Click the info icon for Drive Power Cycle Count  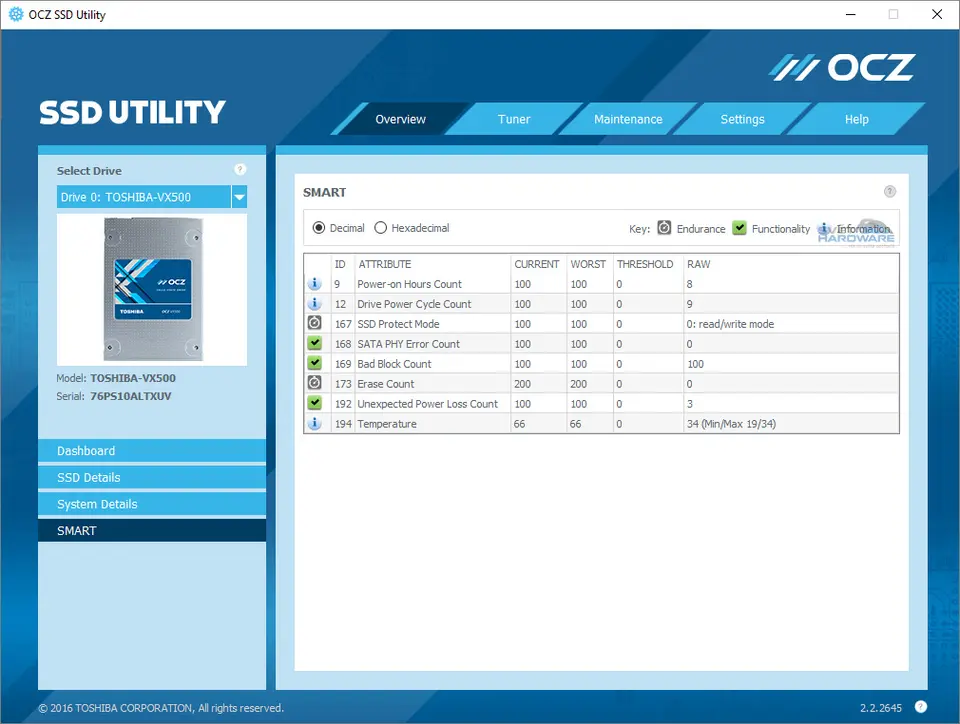[315, 304]
